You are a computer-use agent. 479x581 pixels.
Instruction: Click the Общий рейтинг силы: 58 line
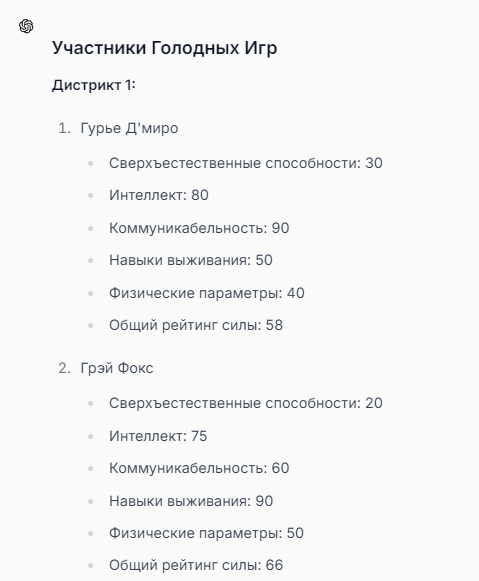pyautogui.click(x=196, y=325)
